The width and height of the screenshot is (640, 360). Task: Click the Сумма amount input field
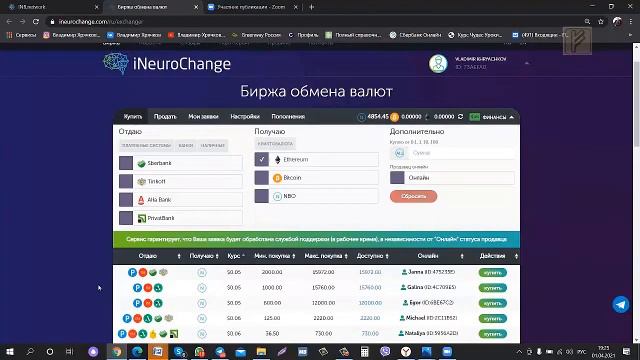(x=461, y=153)
